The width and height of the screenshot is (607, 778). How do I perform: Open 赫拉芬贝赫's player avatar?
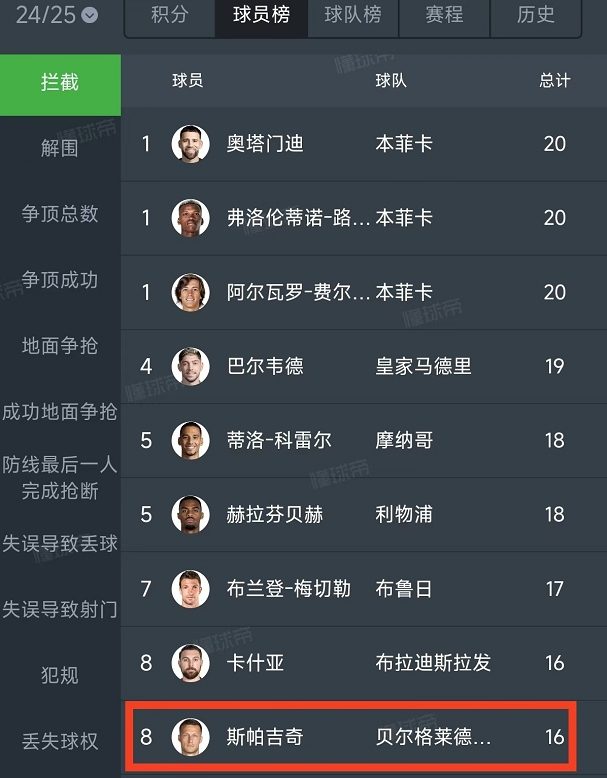(x=190, y=515)
